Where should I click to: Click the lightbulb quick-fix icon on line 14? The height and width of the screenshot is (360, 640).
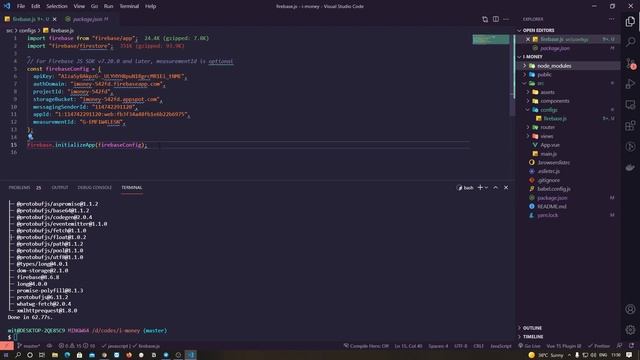30,137
